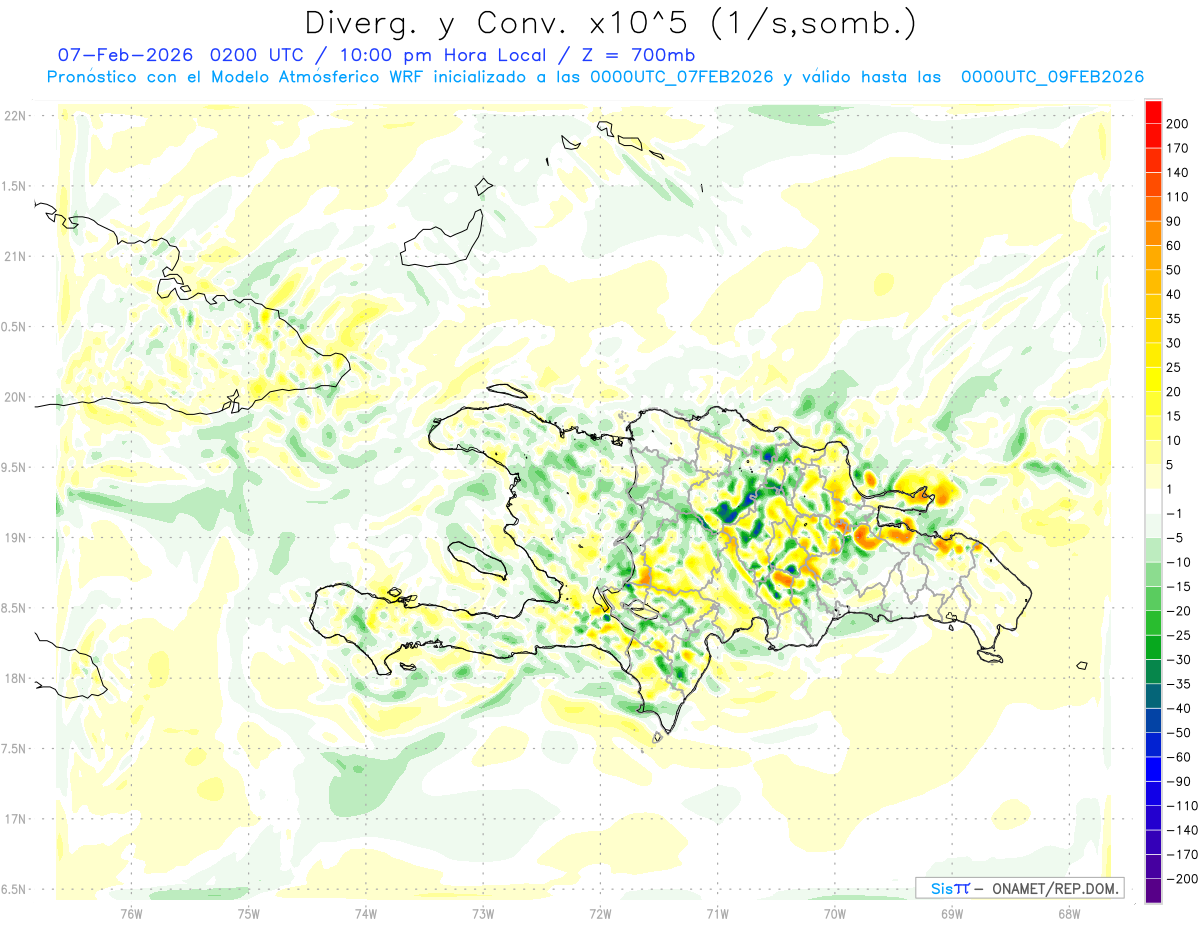
Task: Click the positive '200' color bar label
Action: [1178, 124]
